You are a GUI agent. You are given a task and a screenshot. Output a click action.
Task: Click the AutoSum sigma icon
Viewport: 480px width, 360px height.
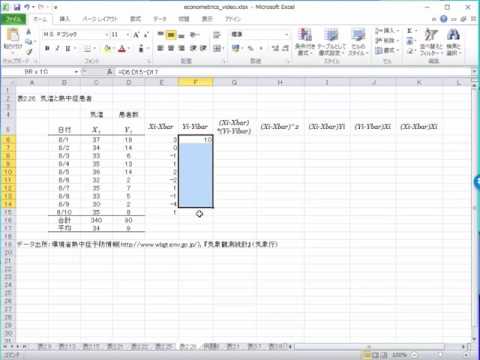[x=410, y=31]
